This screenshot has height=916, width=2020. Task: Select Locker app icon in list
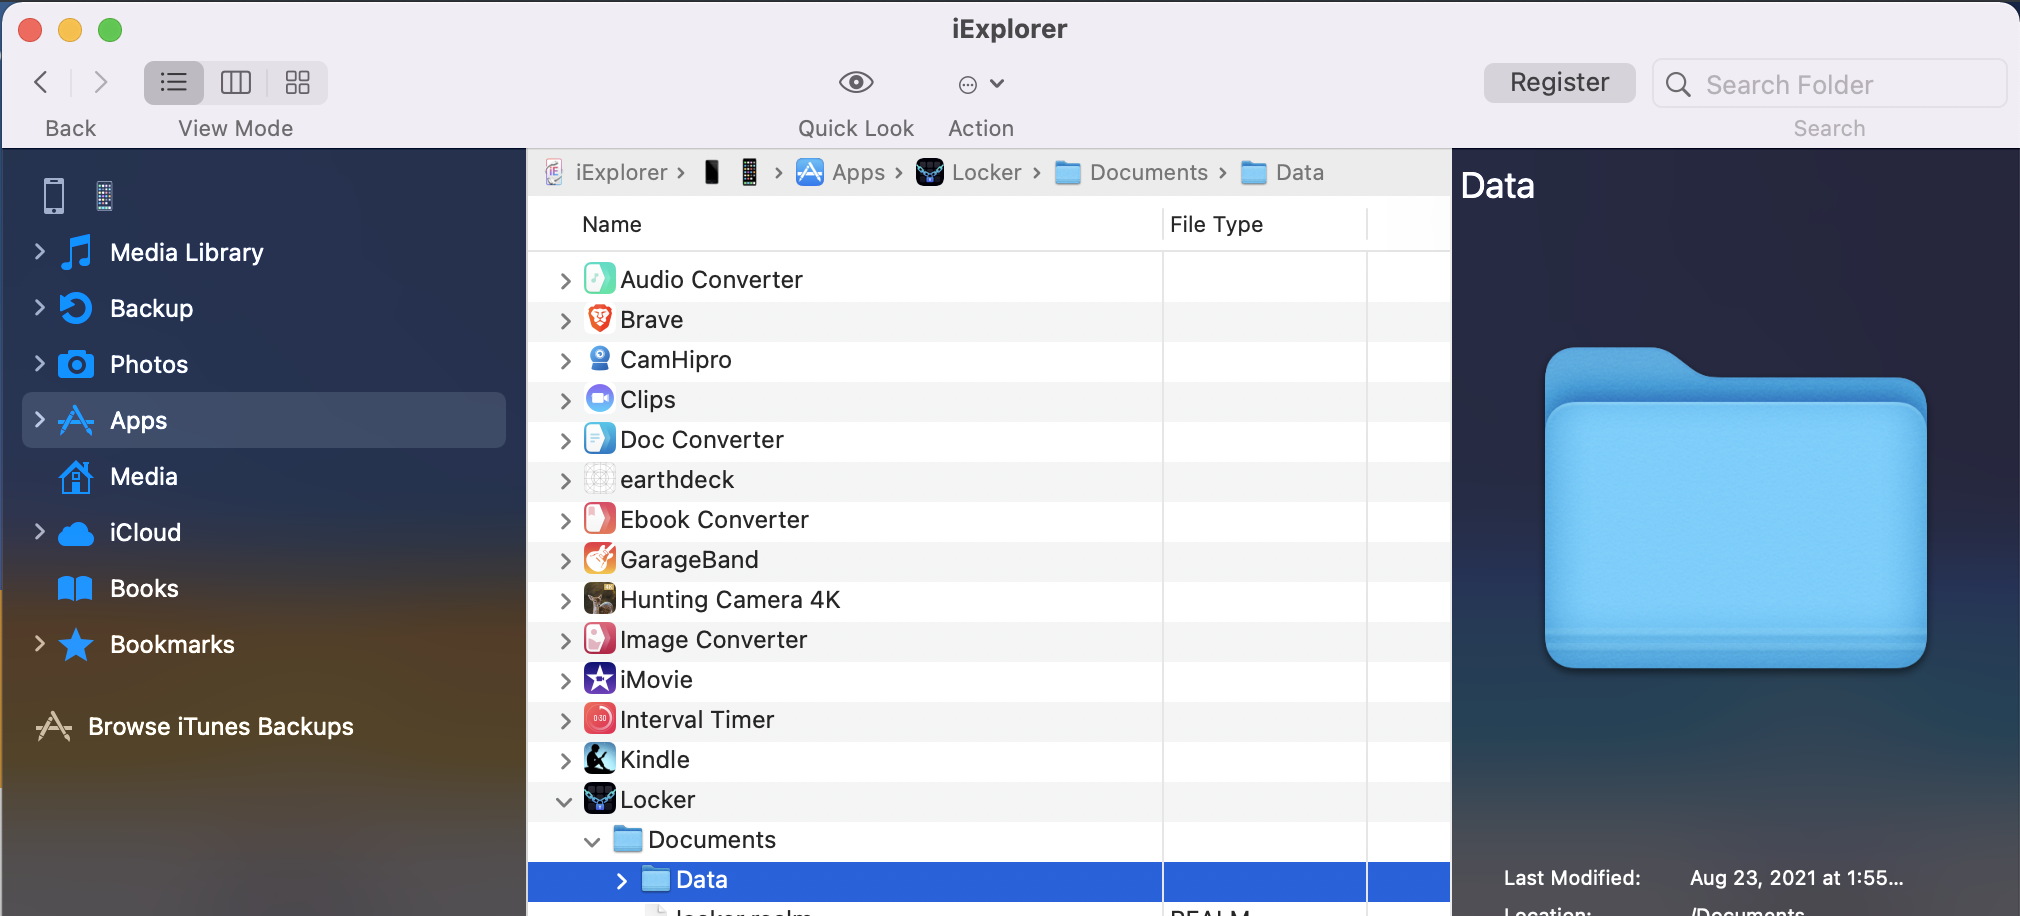pyautogui.click(x=600, y=799)
